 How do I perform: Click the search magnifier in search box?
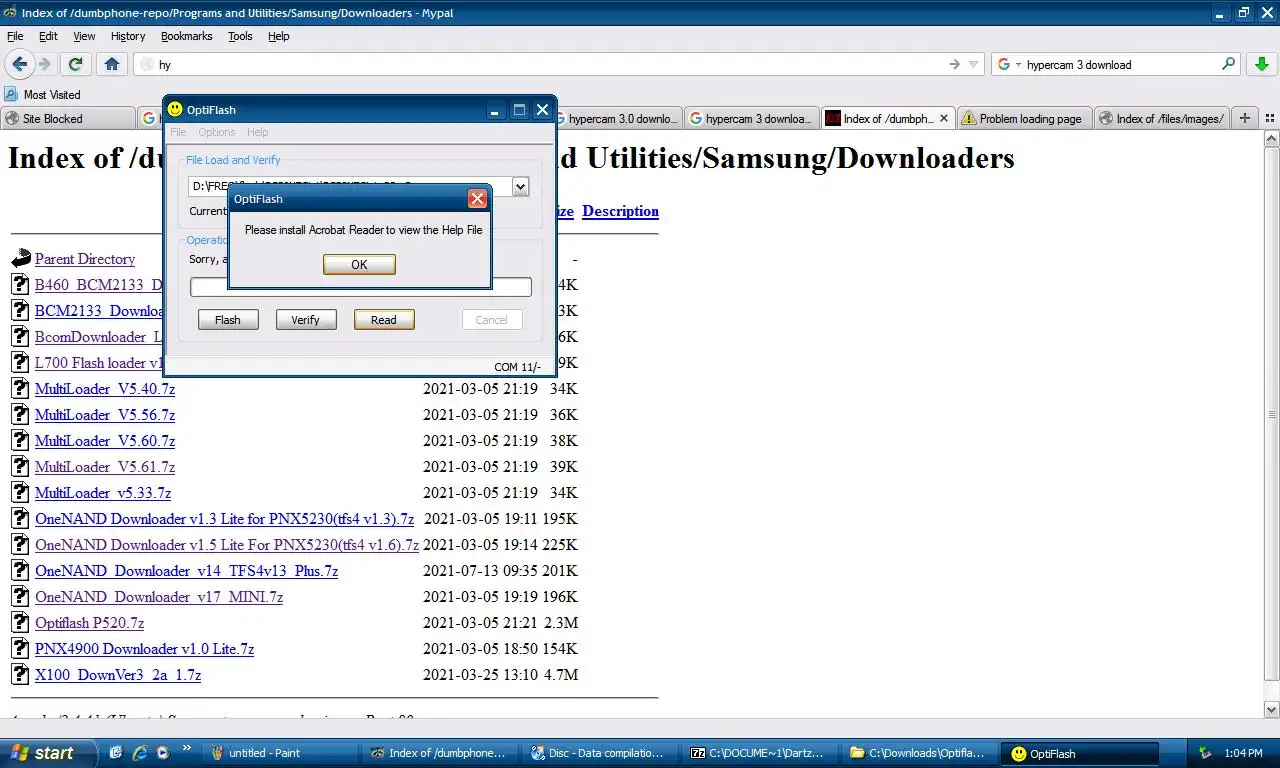(1228, 64)
